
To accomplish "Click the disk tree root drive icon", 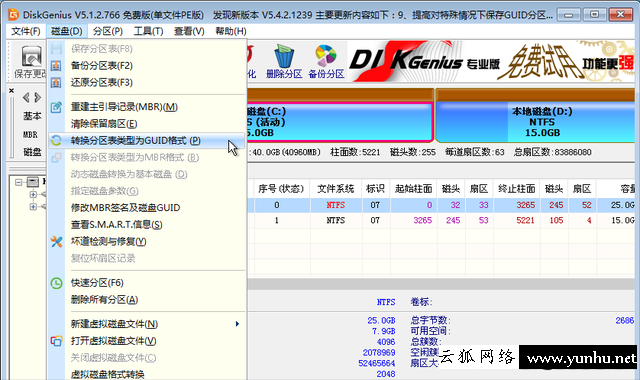I will coord(33,182).
